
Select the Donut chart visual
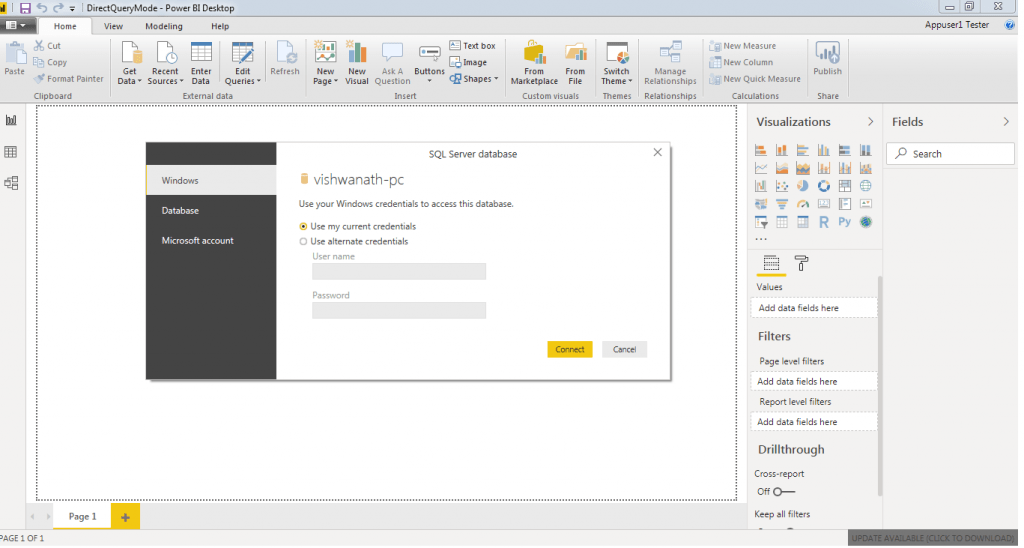click(824, 186)
